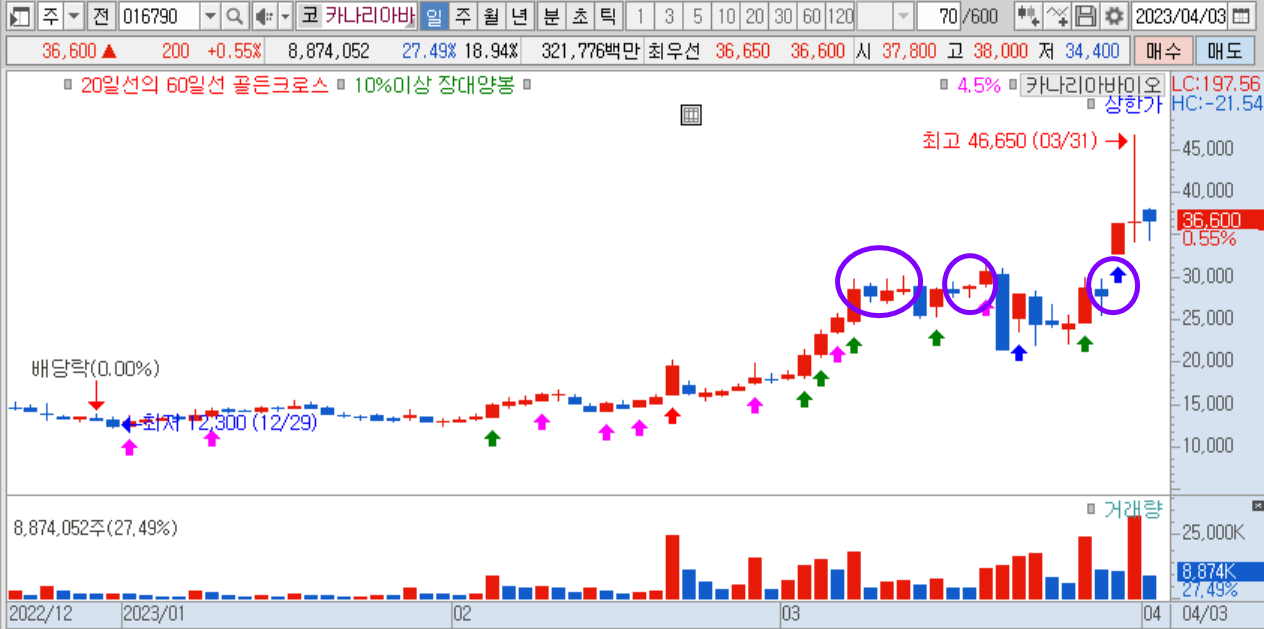Select the 120 interval button
Screen dimensions: 1264x629
(x=841, y=15)
